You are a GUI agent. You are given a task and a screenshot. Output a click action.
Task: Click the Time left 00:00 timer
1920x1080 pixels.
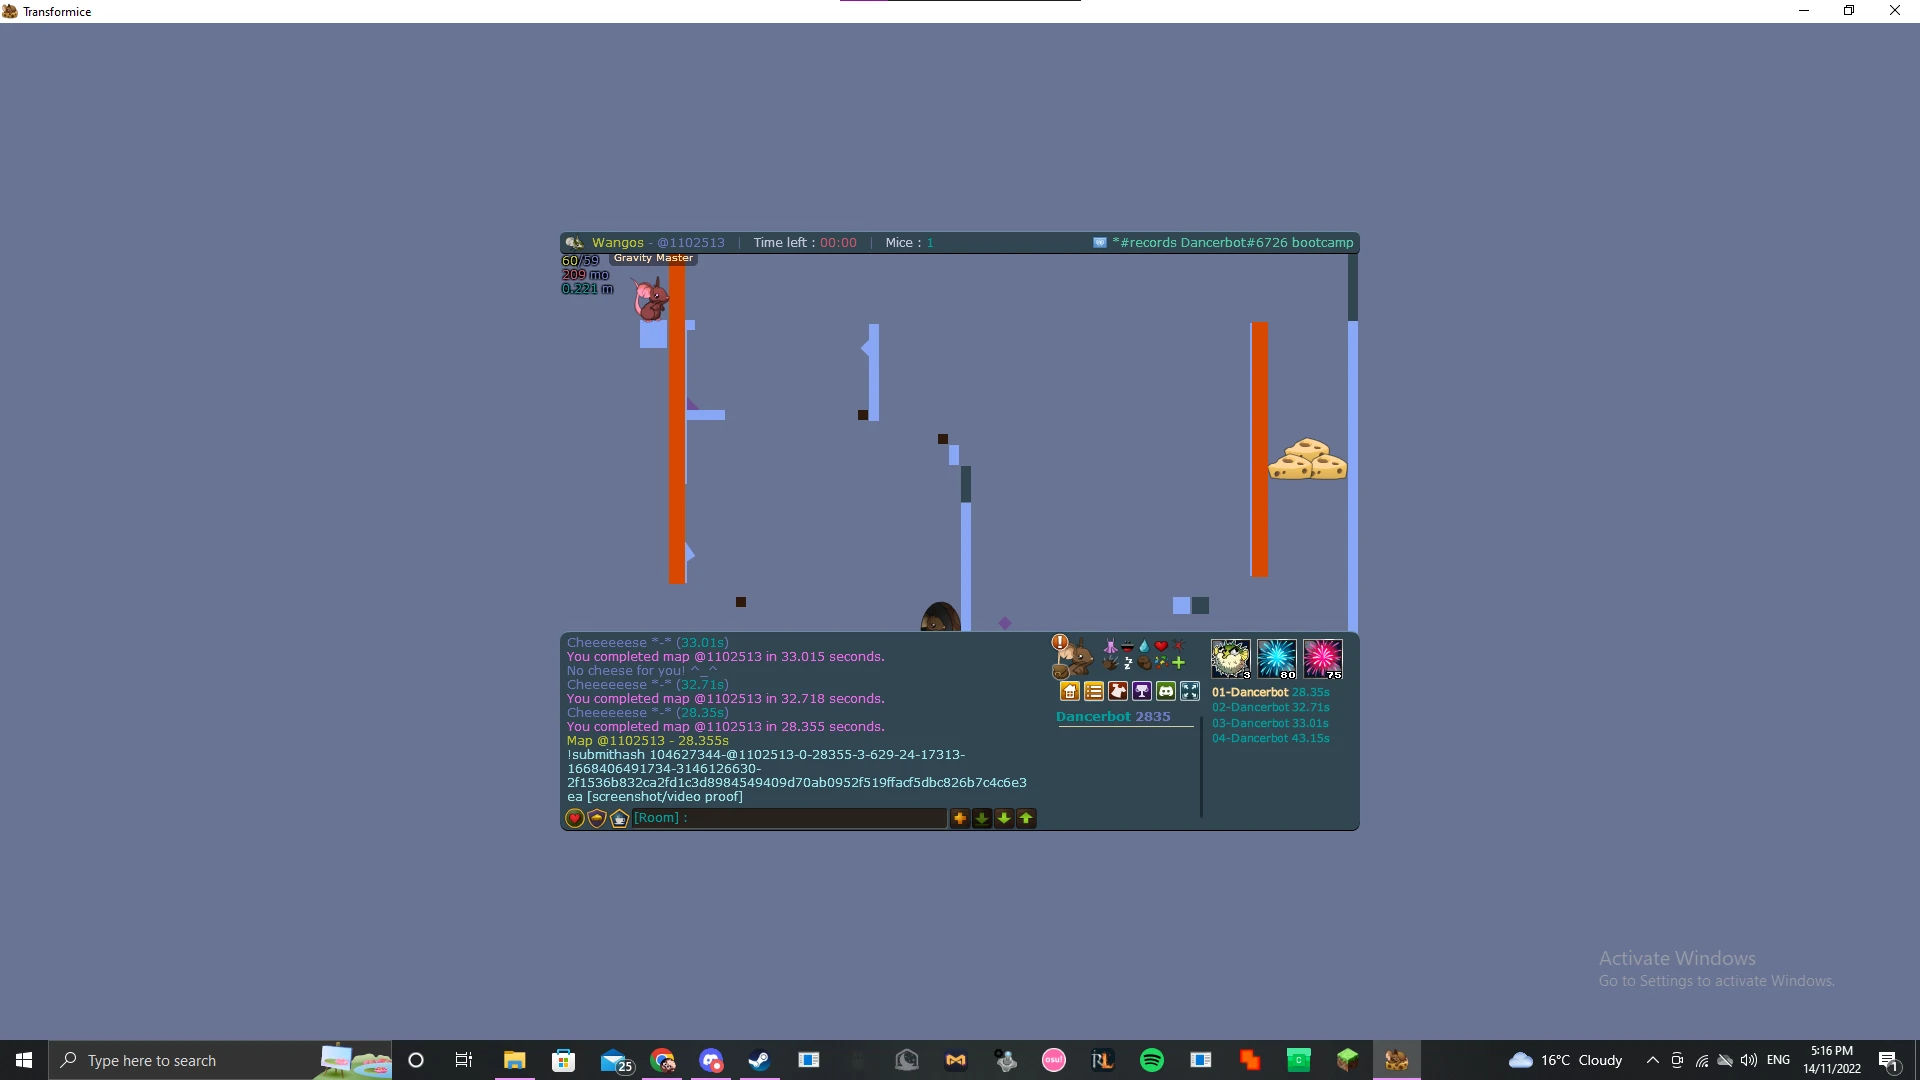[x=805, y=242]
